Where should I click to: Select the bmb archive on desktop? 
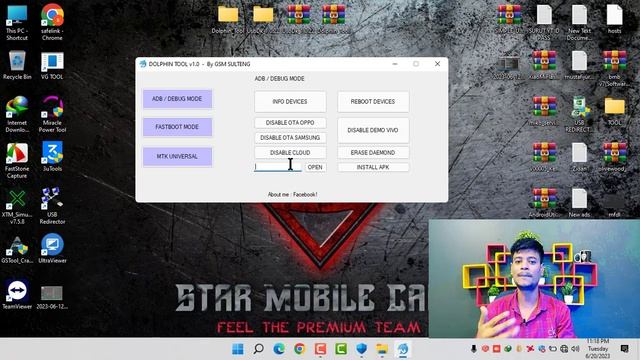tap(614, 68)
